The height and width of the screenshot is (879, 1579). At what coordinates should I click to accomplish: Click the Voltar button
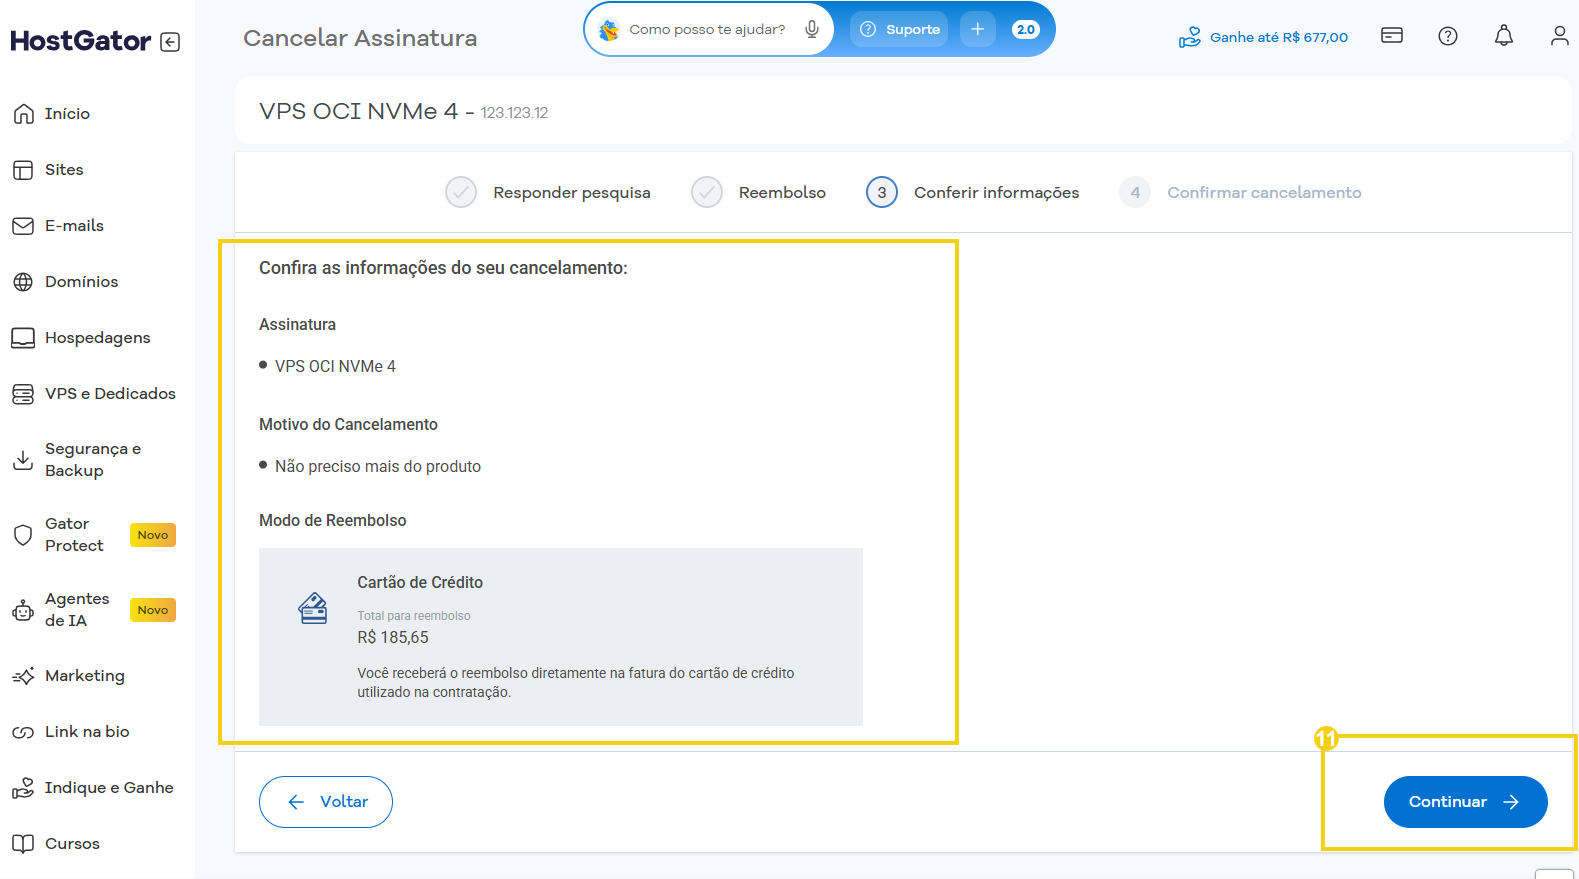326,802
